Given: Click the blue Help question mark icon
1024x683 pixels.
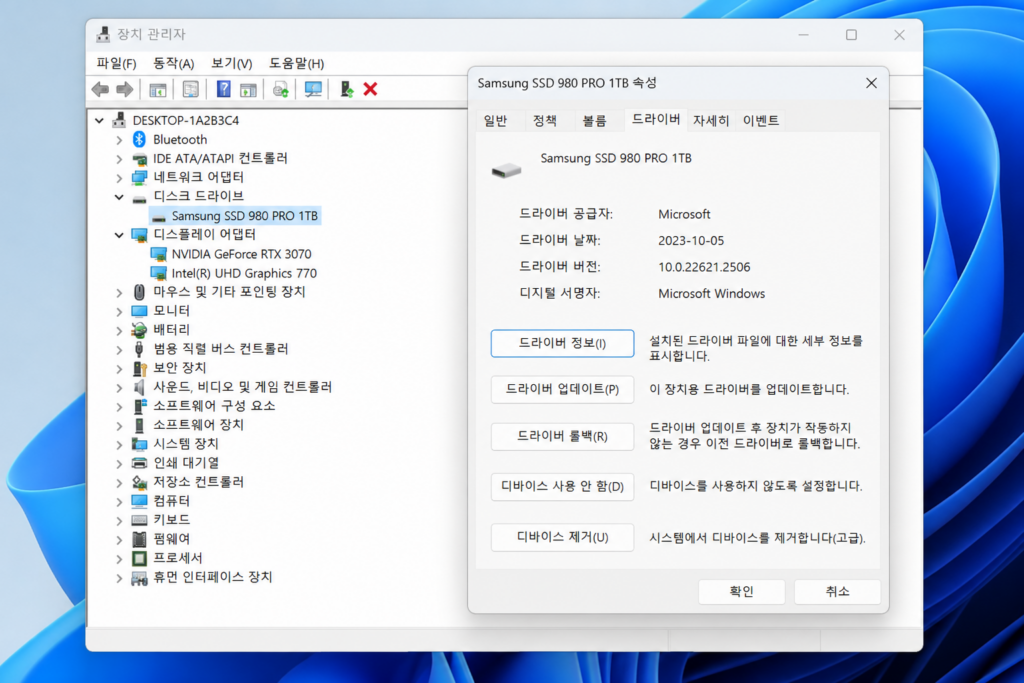Looking at the screenshot, I should [x=223, y=89].
